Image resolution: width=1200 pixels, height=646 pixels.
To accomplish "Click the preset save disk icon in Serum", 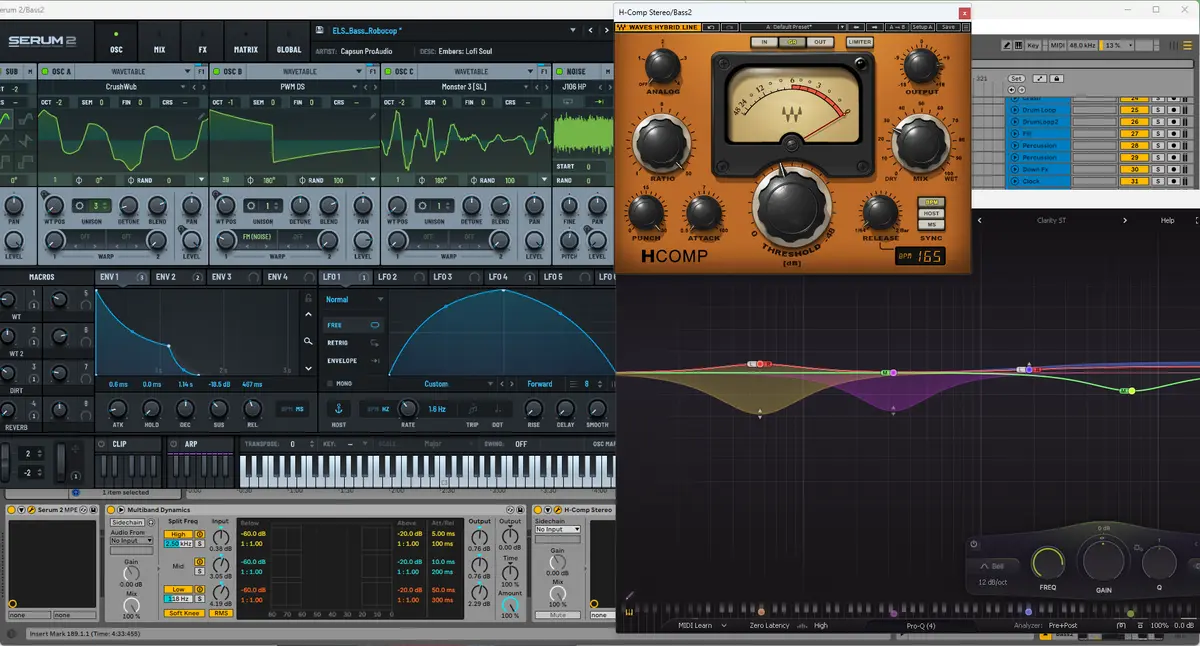I will 320,31.
